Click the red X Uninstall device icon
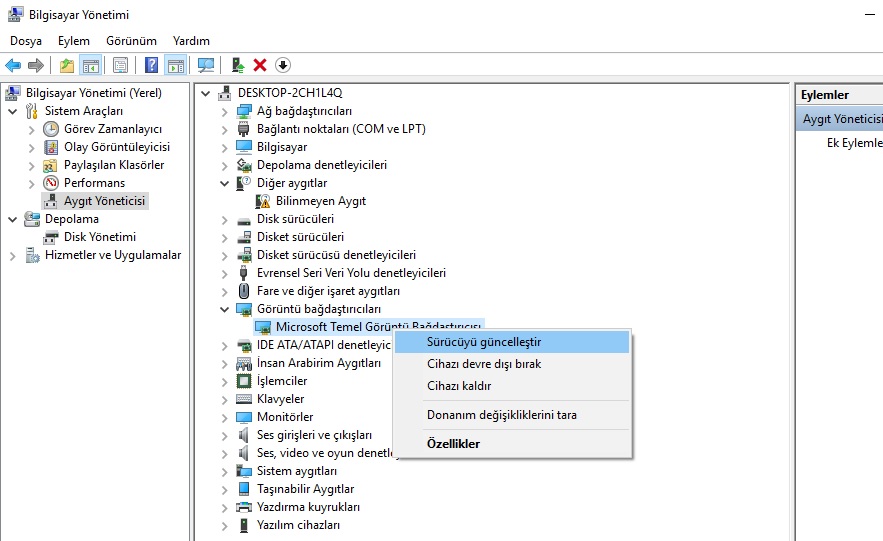 (x=260, y=65)
